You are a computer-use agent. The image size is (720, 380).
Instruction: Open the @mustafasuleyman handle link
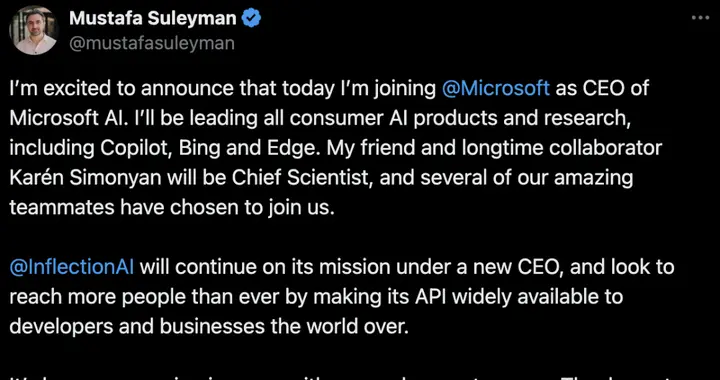pyautogui.click(x=152, y=44)
